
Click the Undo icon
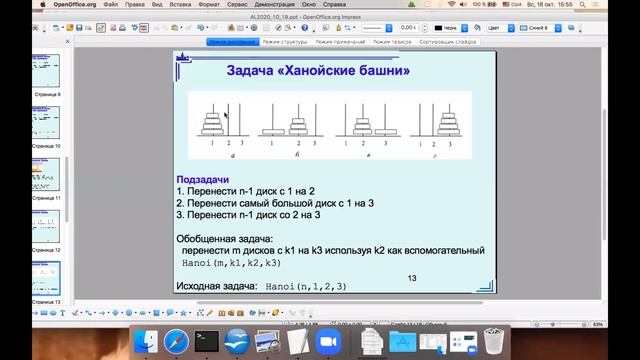(200, 28)
